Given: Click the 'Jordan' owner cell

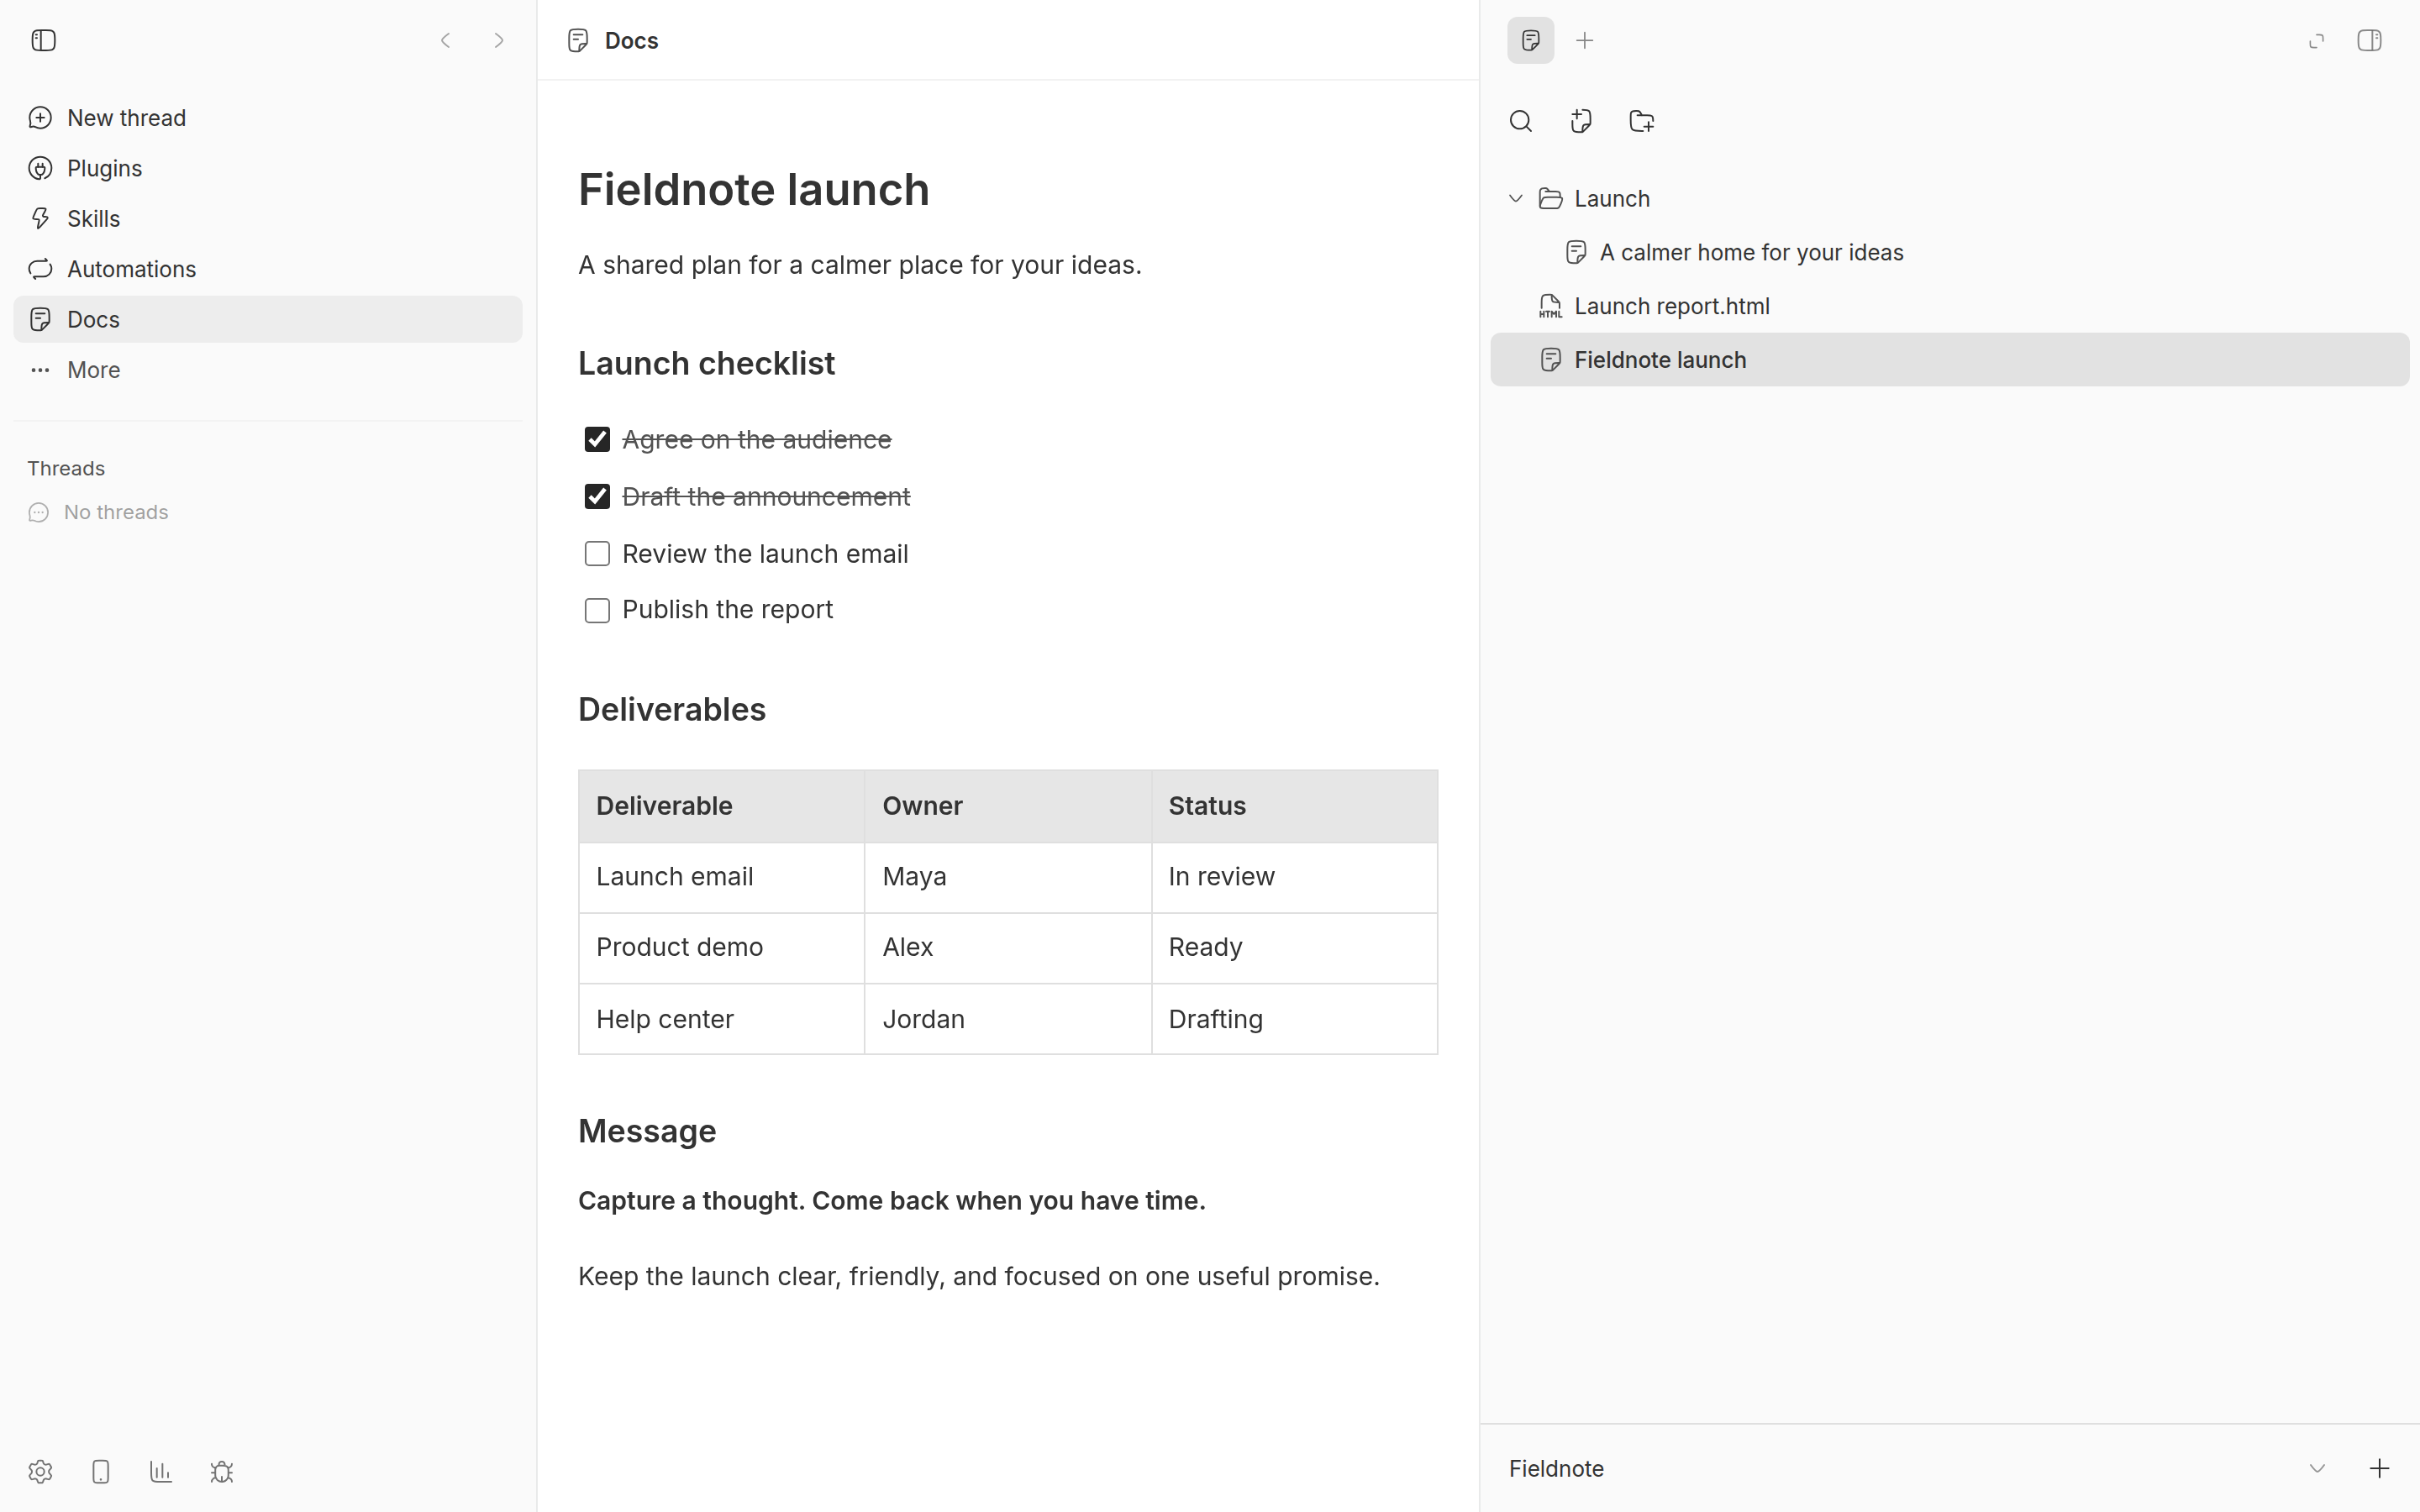Looking at the screenshot, I should [x=1008, y=1019].
